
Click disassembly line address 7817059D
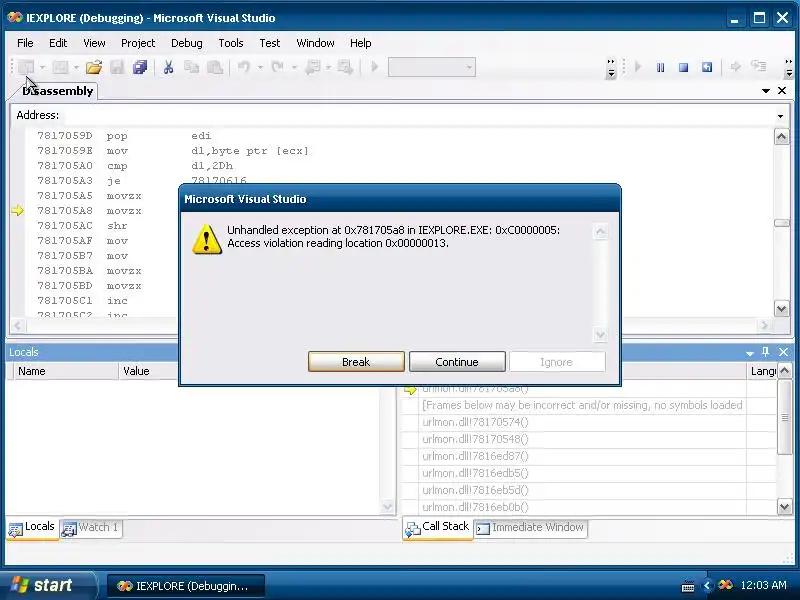click(x=65, y=136)
